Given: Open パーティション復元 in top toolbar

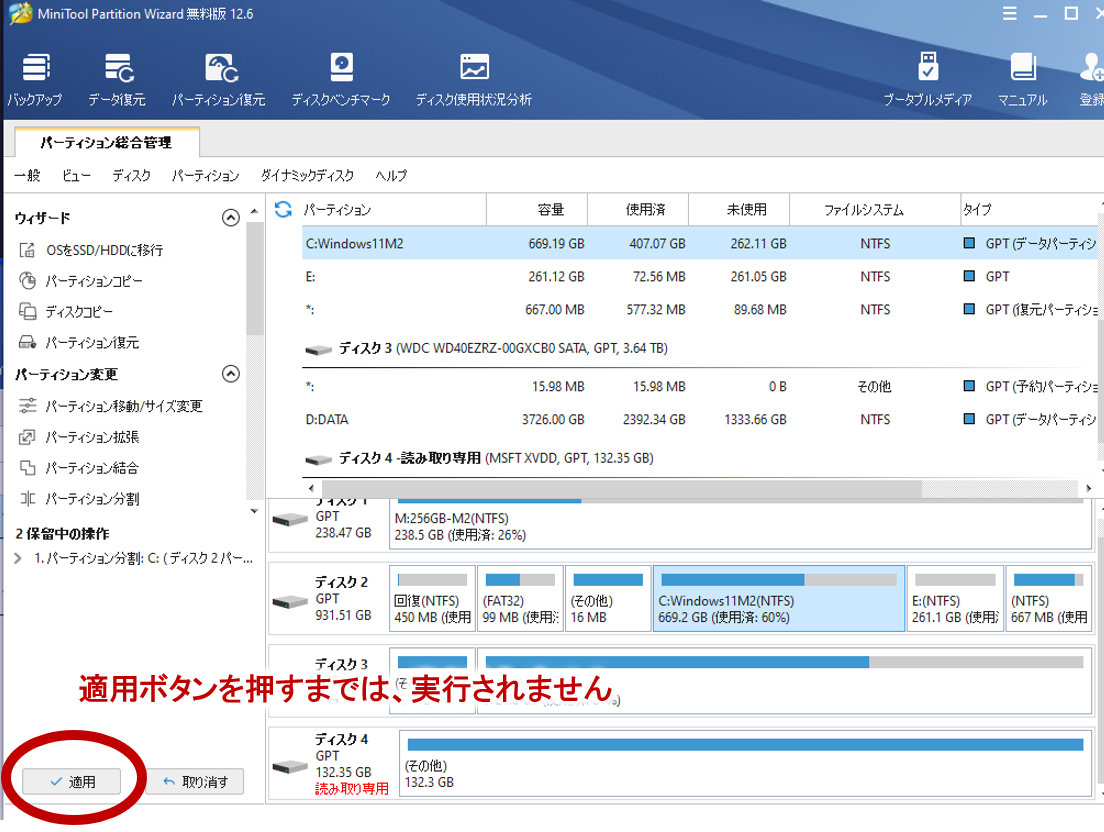Looking at the screenshot, I should click(219, 80).
